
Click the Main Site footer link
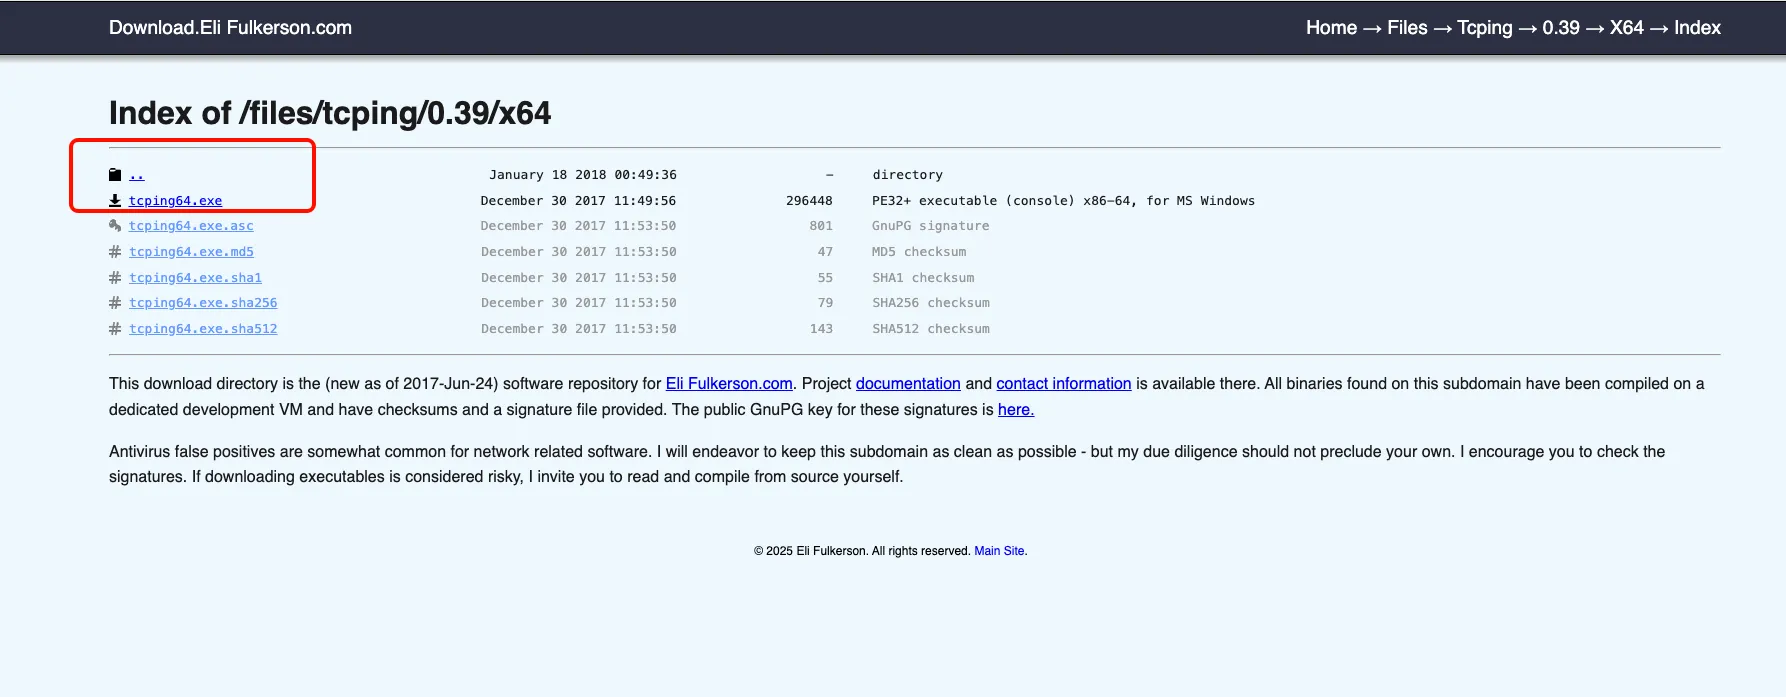(x=999, y=551)
